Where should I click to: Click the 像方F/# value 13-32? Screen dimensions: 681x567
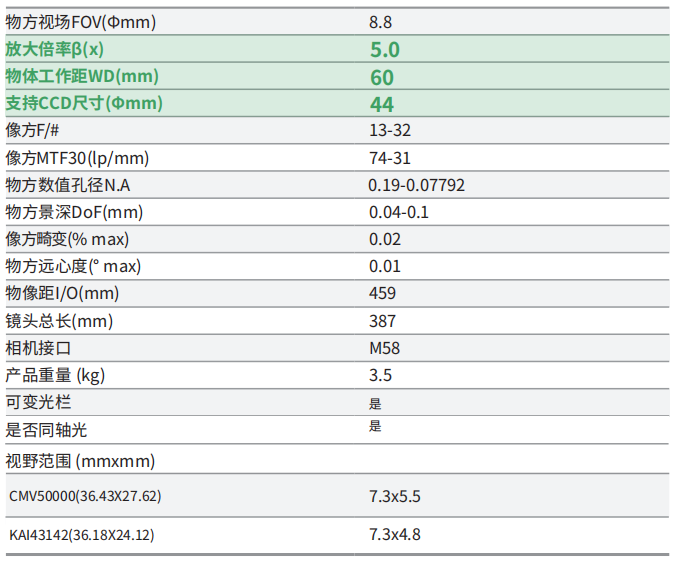(390, 131)
